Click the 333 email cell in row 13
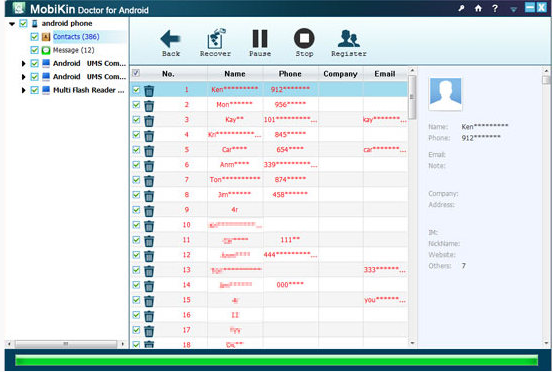Screen dimensions: 553x372 pyautogui.click(x=385, y=270)
